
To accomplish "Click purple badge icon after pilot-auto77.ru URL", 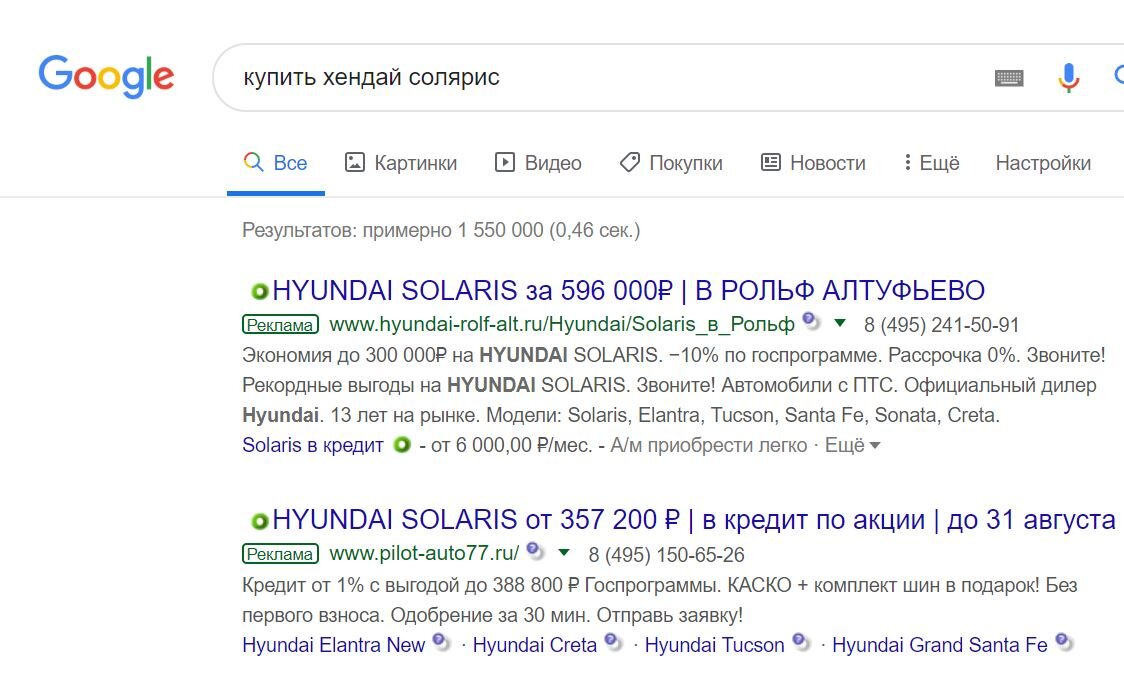I will pos(535,550).
